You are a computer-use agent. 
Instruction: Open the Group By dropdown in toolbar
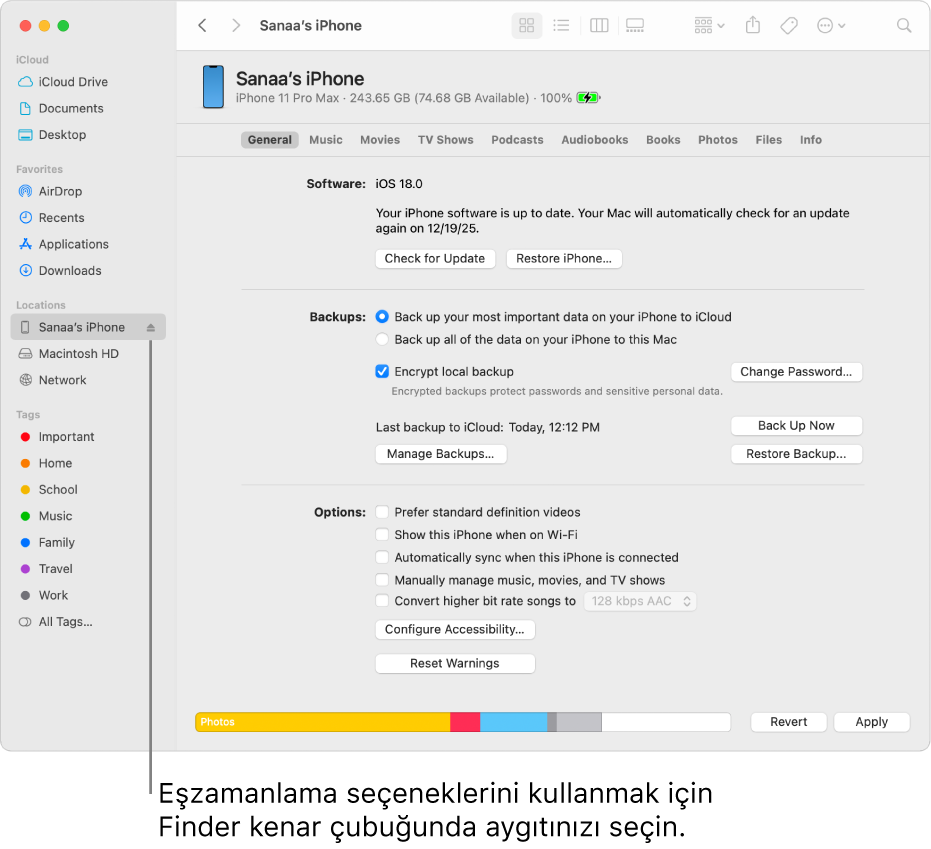click(709, 26)
